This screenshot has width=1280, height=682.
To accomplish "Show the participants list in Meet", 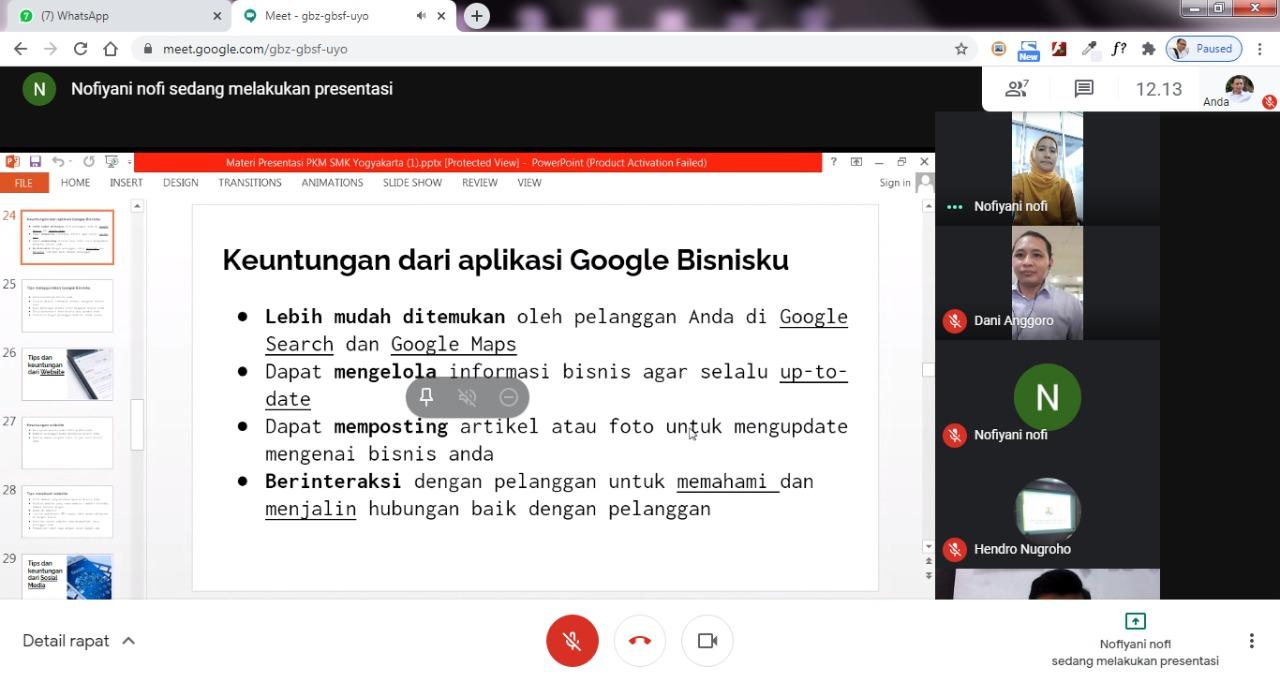I will point(1017,89).
